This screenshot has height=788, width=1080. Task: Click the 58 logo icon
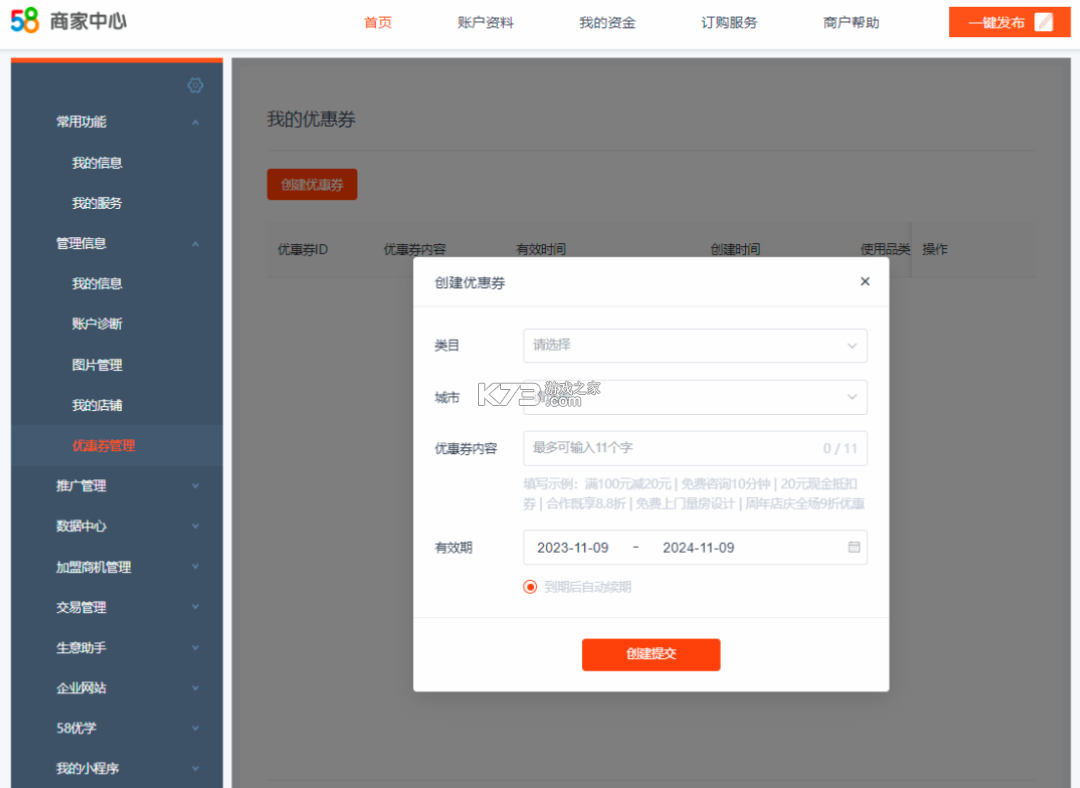[x=23, y=20]
